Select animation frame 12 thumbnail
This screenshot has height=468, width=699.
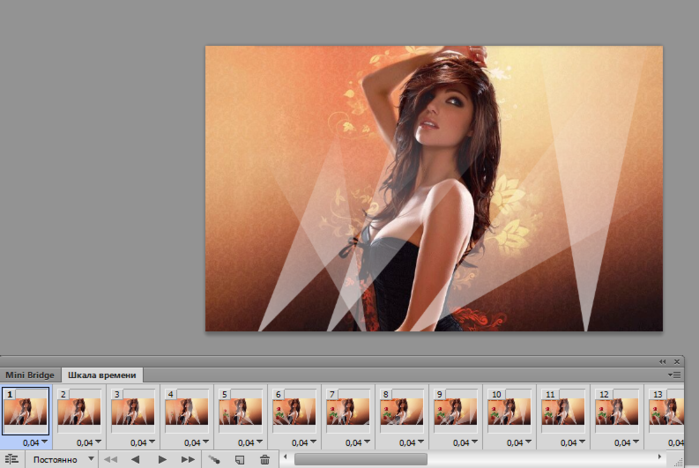coord(617,411)
